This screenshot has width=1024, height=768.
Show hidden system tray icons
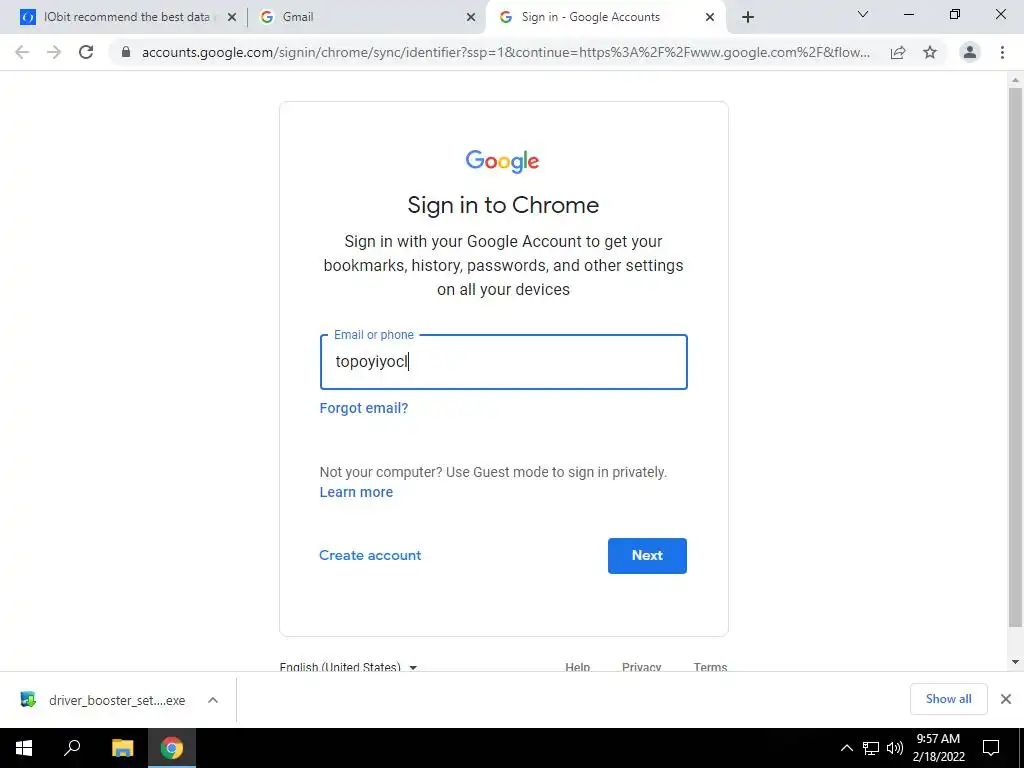(846, 748)
